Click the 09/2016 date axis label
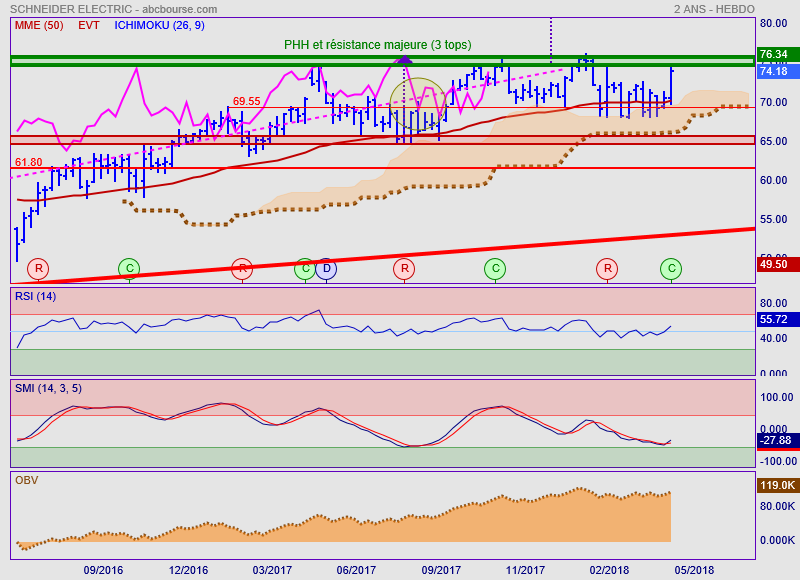800x580 pixels. click(103, 570)
